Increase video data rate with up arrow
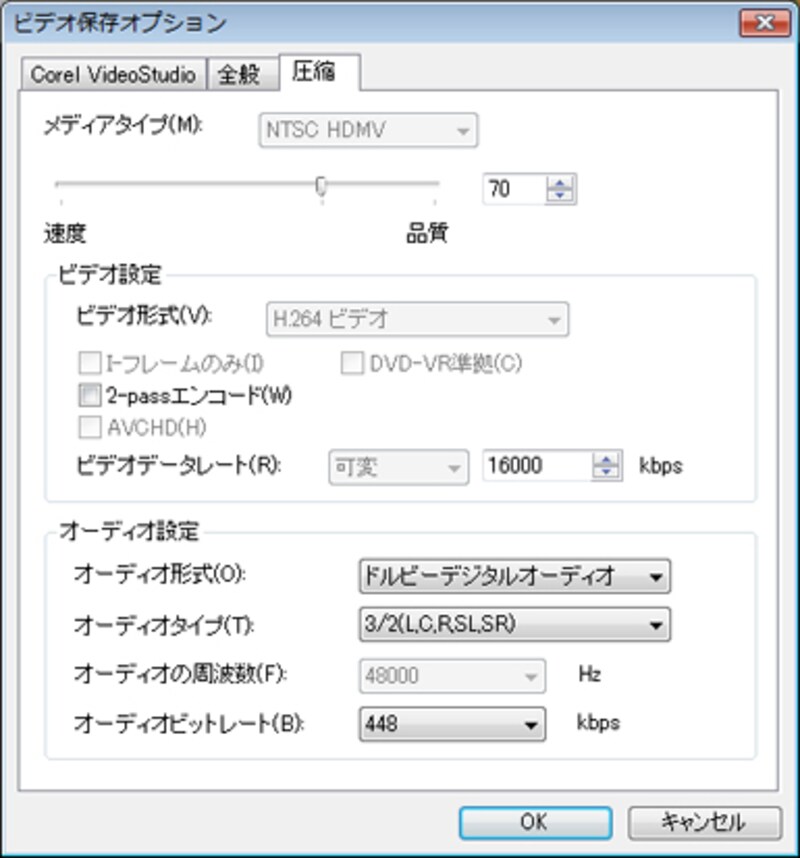Viewport: 800px width, 858px height. (606, 459)
